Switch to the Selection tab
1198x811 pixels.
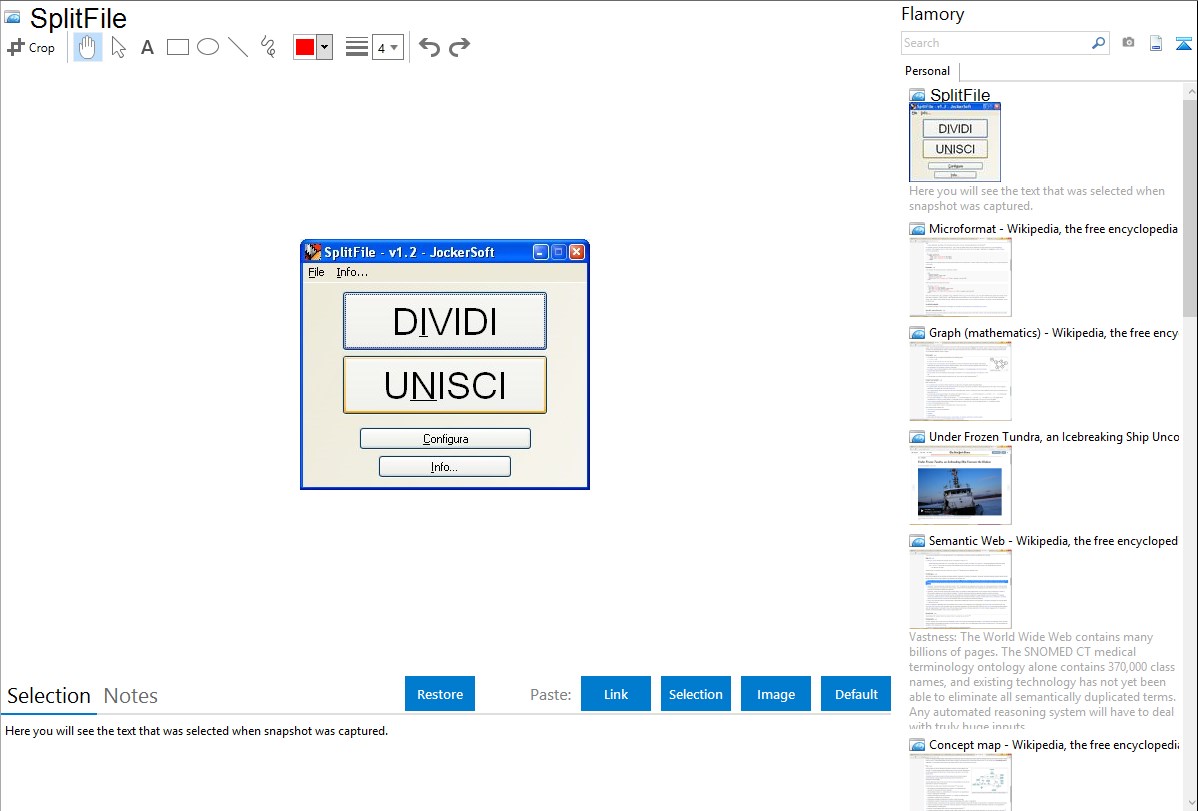pos(49,696)
